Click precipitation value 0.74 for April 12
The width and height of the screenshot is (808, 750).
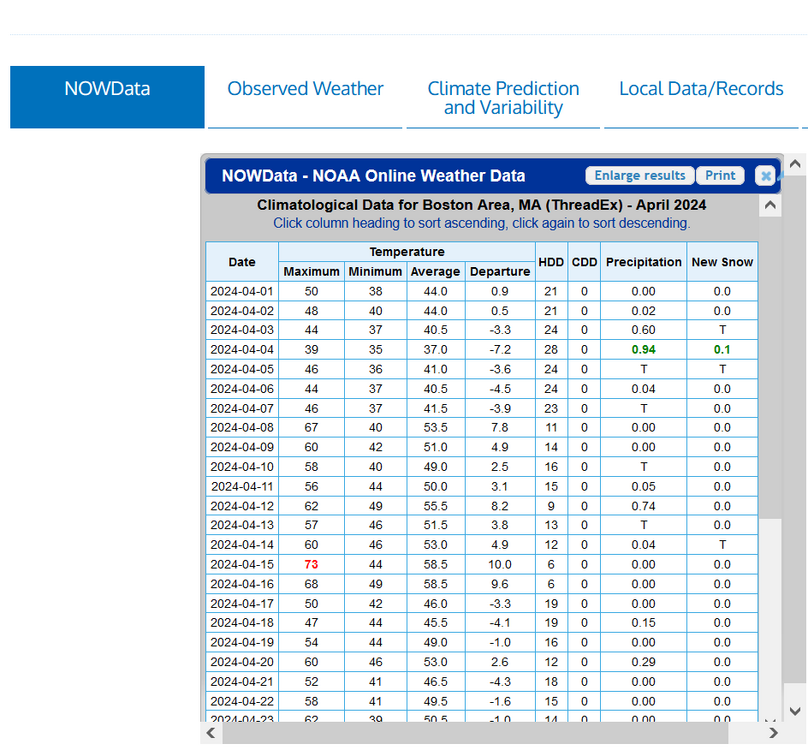[643, 506]
